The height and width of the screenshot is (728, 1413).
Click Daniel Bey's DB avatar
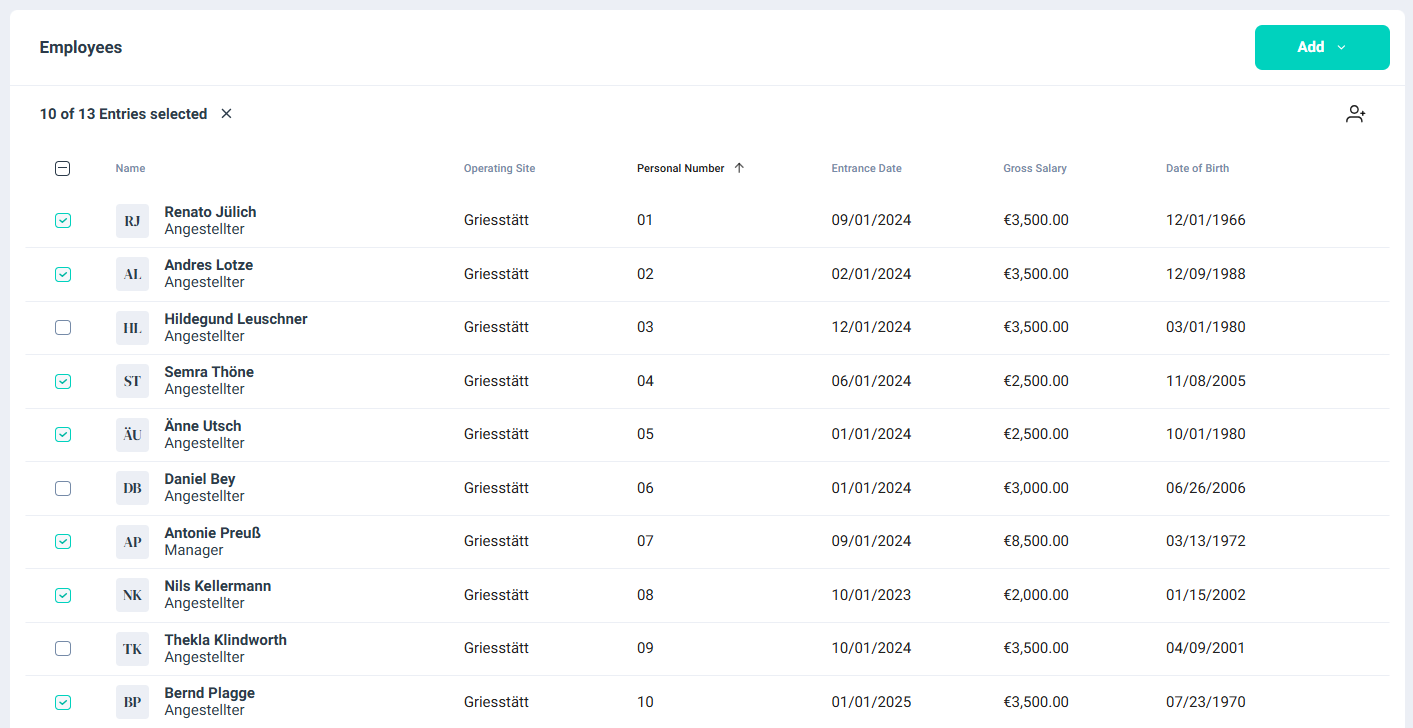click(132, 488)
